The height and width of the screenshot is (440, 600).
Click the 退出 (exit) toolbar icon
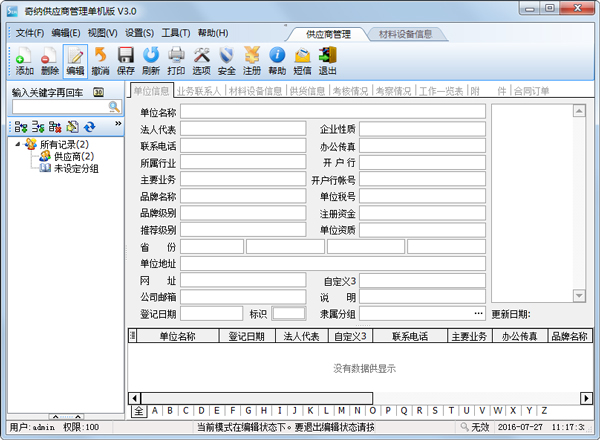328,61
